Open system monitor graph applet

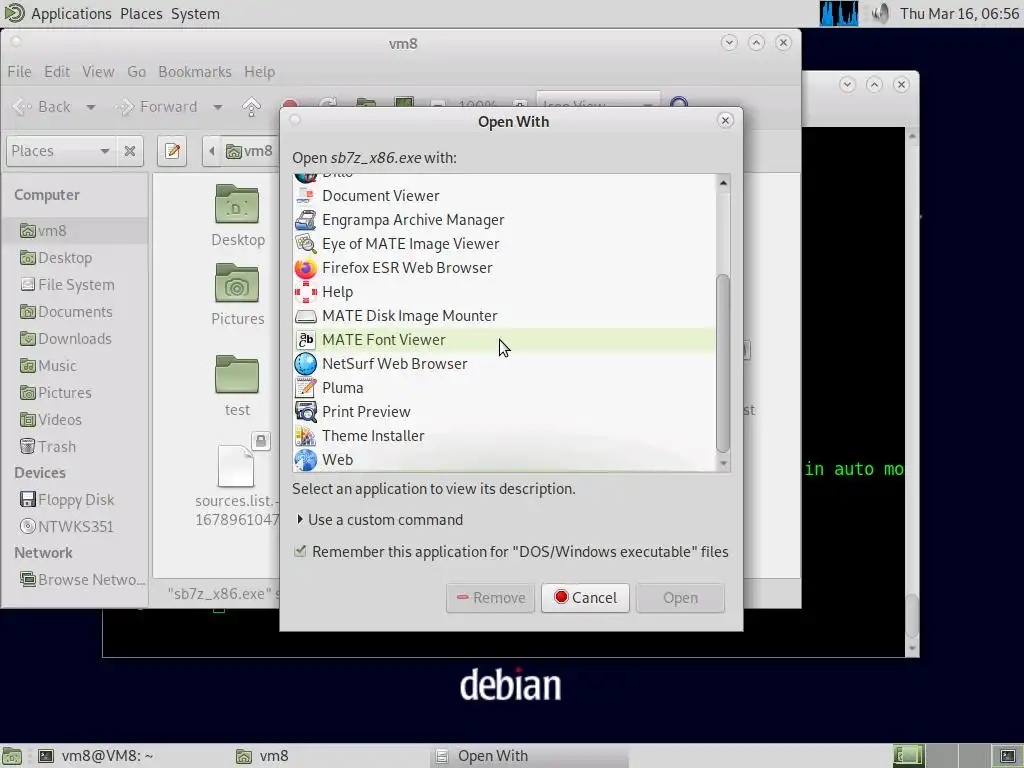[839, 13]
